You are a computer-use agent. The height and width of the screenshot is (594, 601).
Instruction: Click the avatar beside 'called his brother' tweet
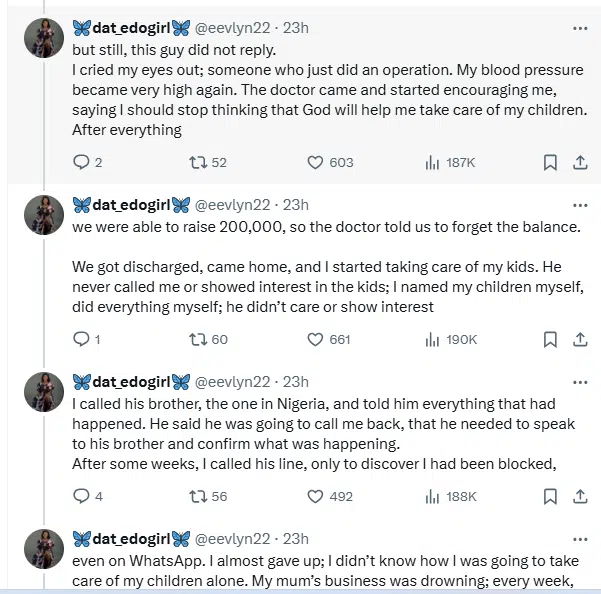click(44, 391)
